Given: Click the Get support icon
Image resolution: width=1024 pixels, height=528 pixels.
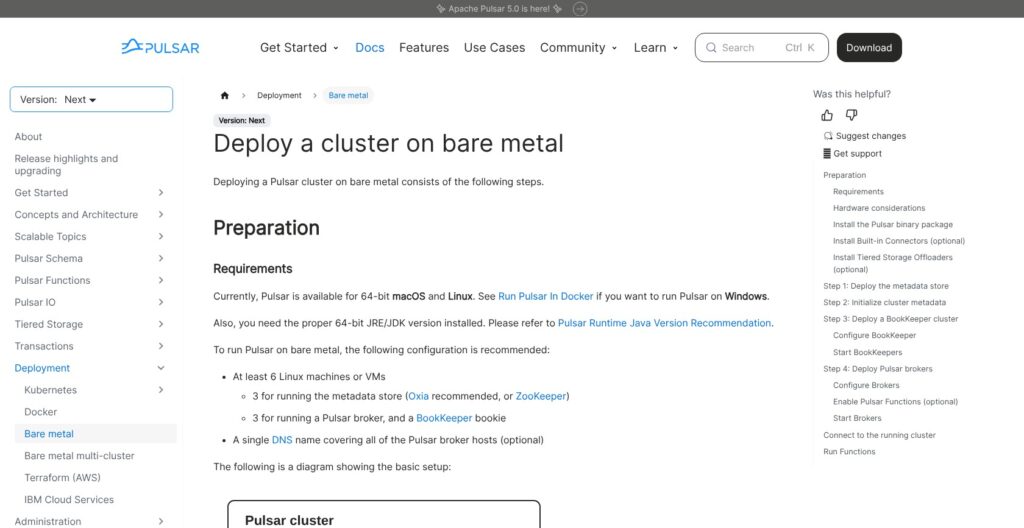Looking at the screenshot, I should (x=827, y=154).
